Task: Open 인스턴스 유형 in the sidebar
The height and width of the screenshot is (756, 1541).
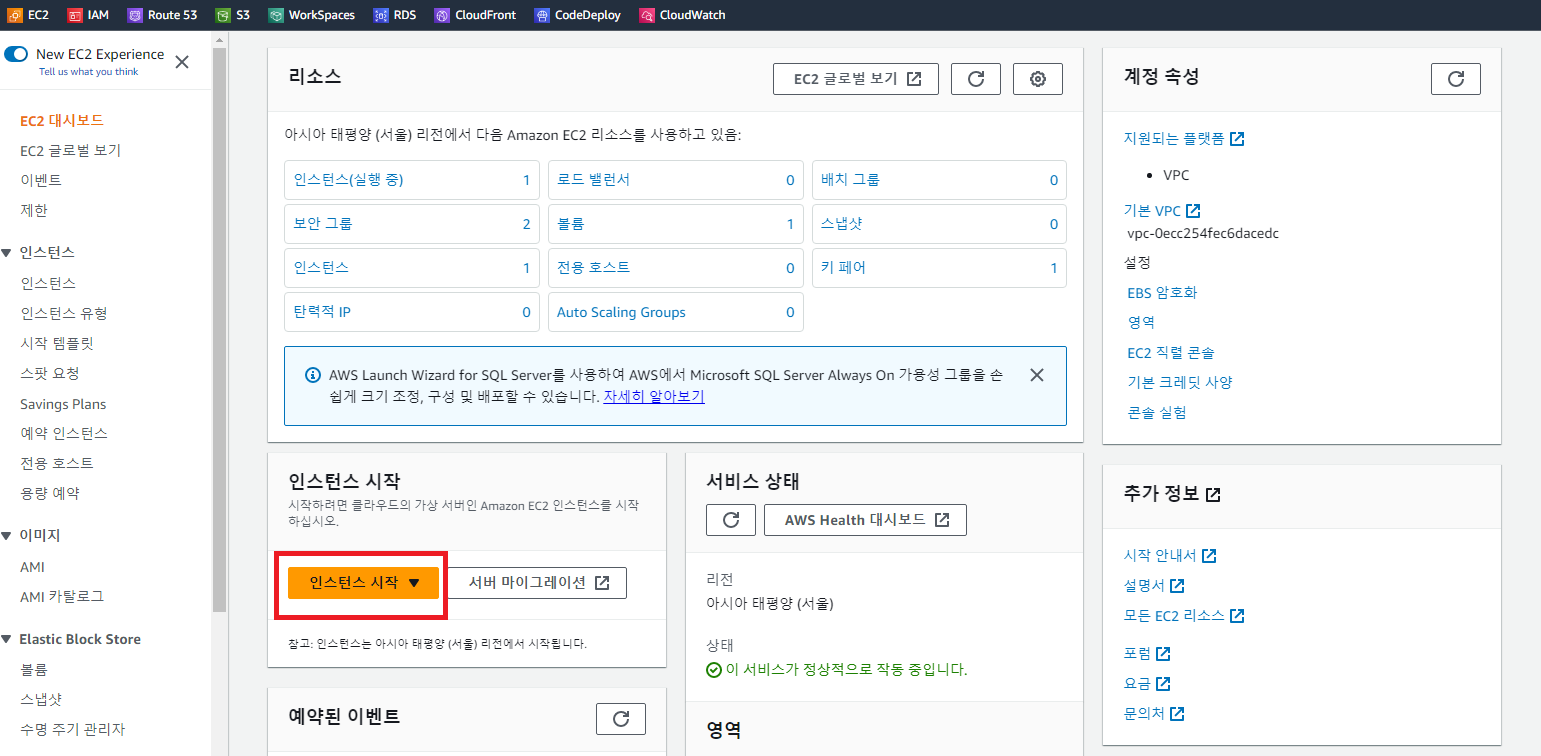Action: pyautogui.click(x=64, y=313)
